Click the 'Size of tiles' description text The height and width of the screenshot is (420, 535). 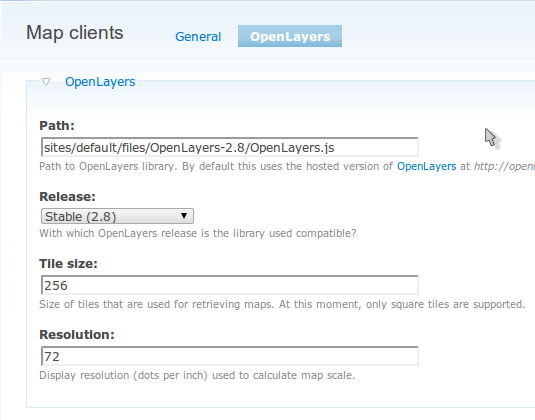coord(282,304)
